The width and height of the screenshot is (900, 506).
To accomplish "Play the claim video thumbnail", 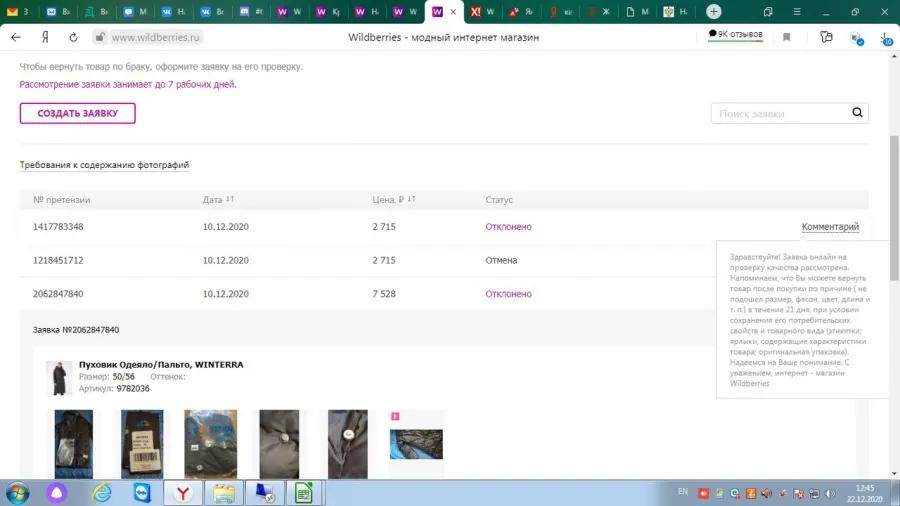I will [416, 444].
